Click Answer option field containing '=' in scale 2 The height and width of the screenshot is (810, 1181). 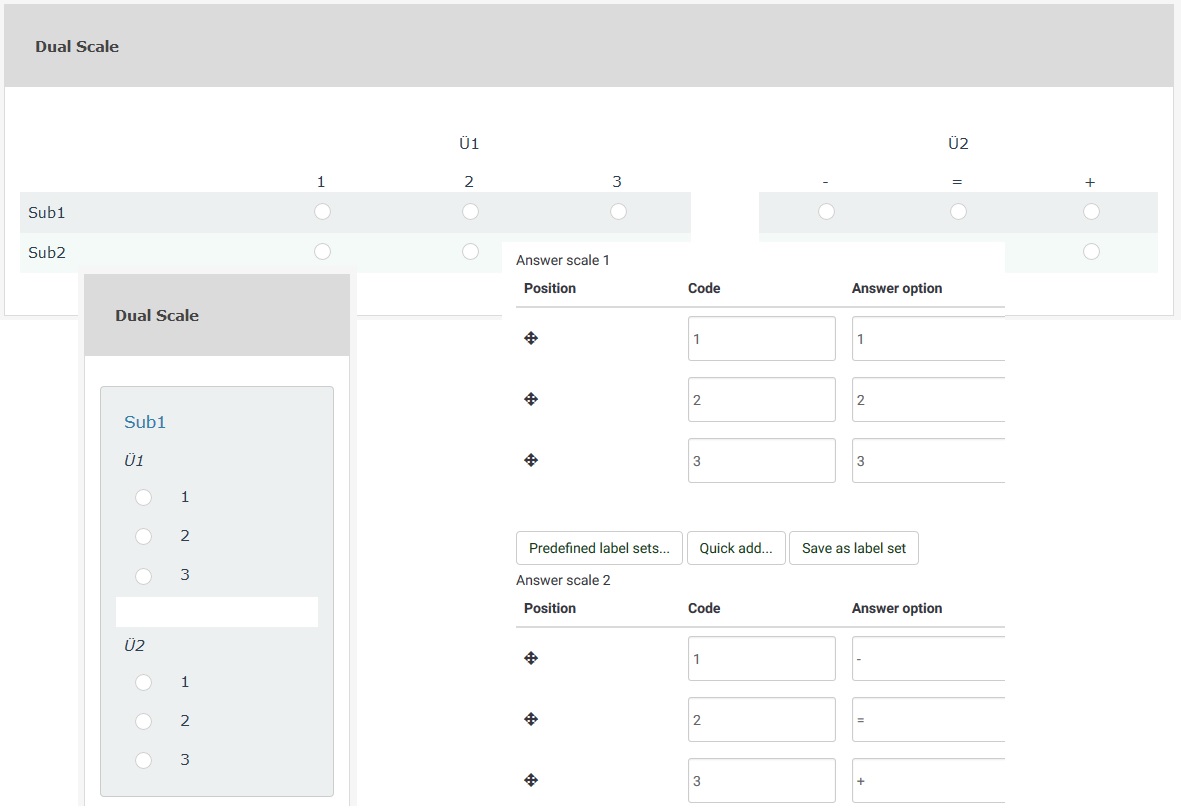(x=928, y=720)
